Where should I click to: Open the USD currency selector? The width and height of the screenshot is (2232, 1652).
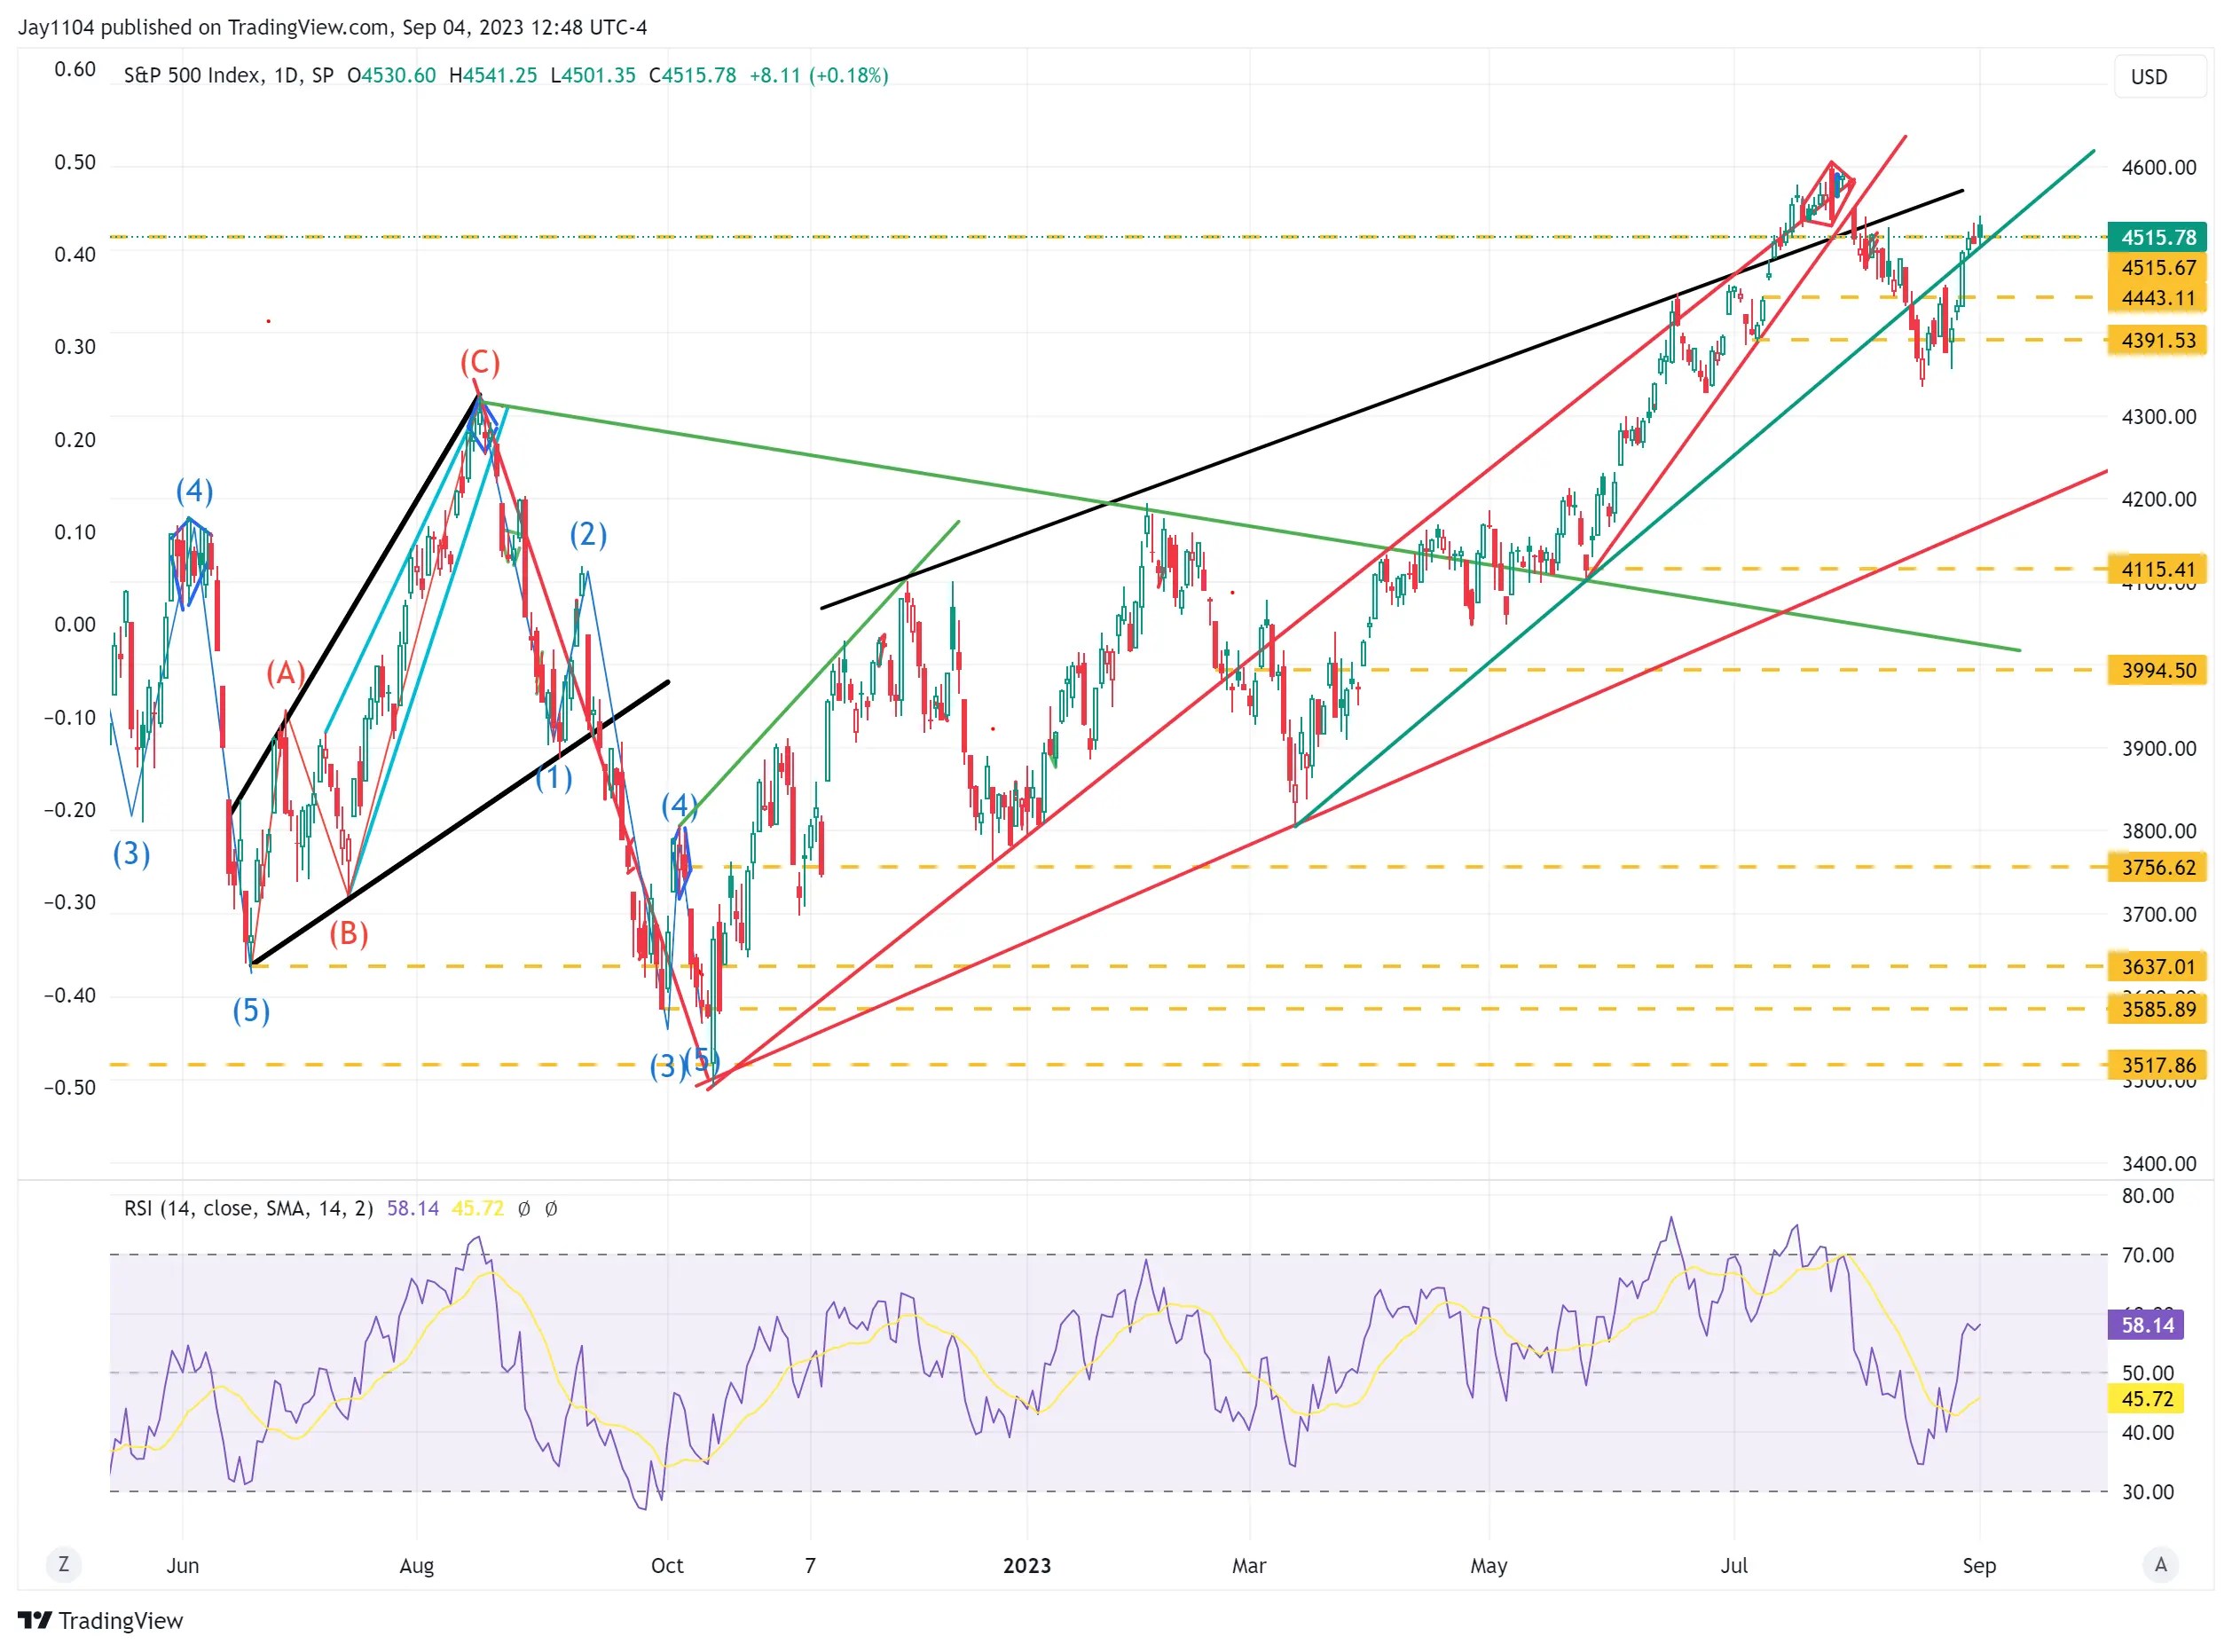2160,77
